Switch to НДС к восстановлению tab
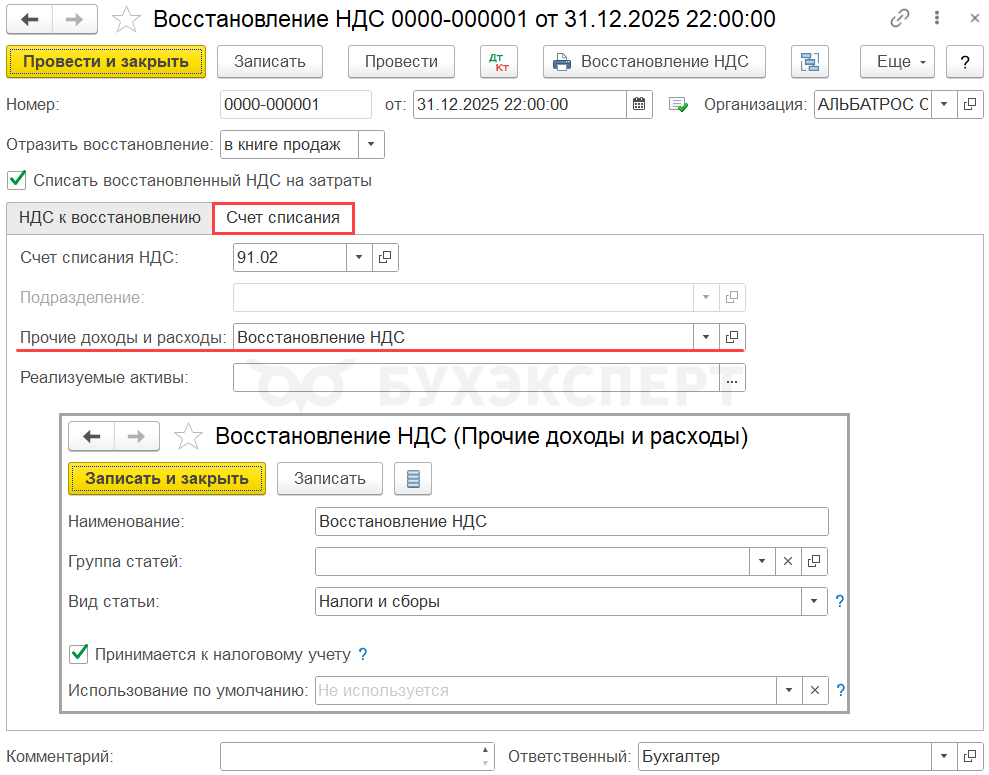989x775 pixels. [x=110, y=218]
